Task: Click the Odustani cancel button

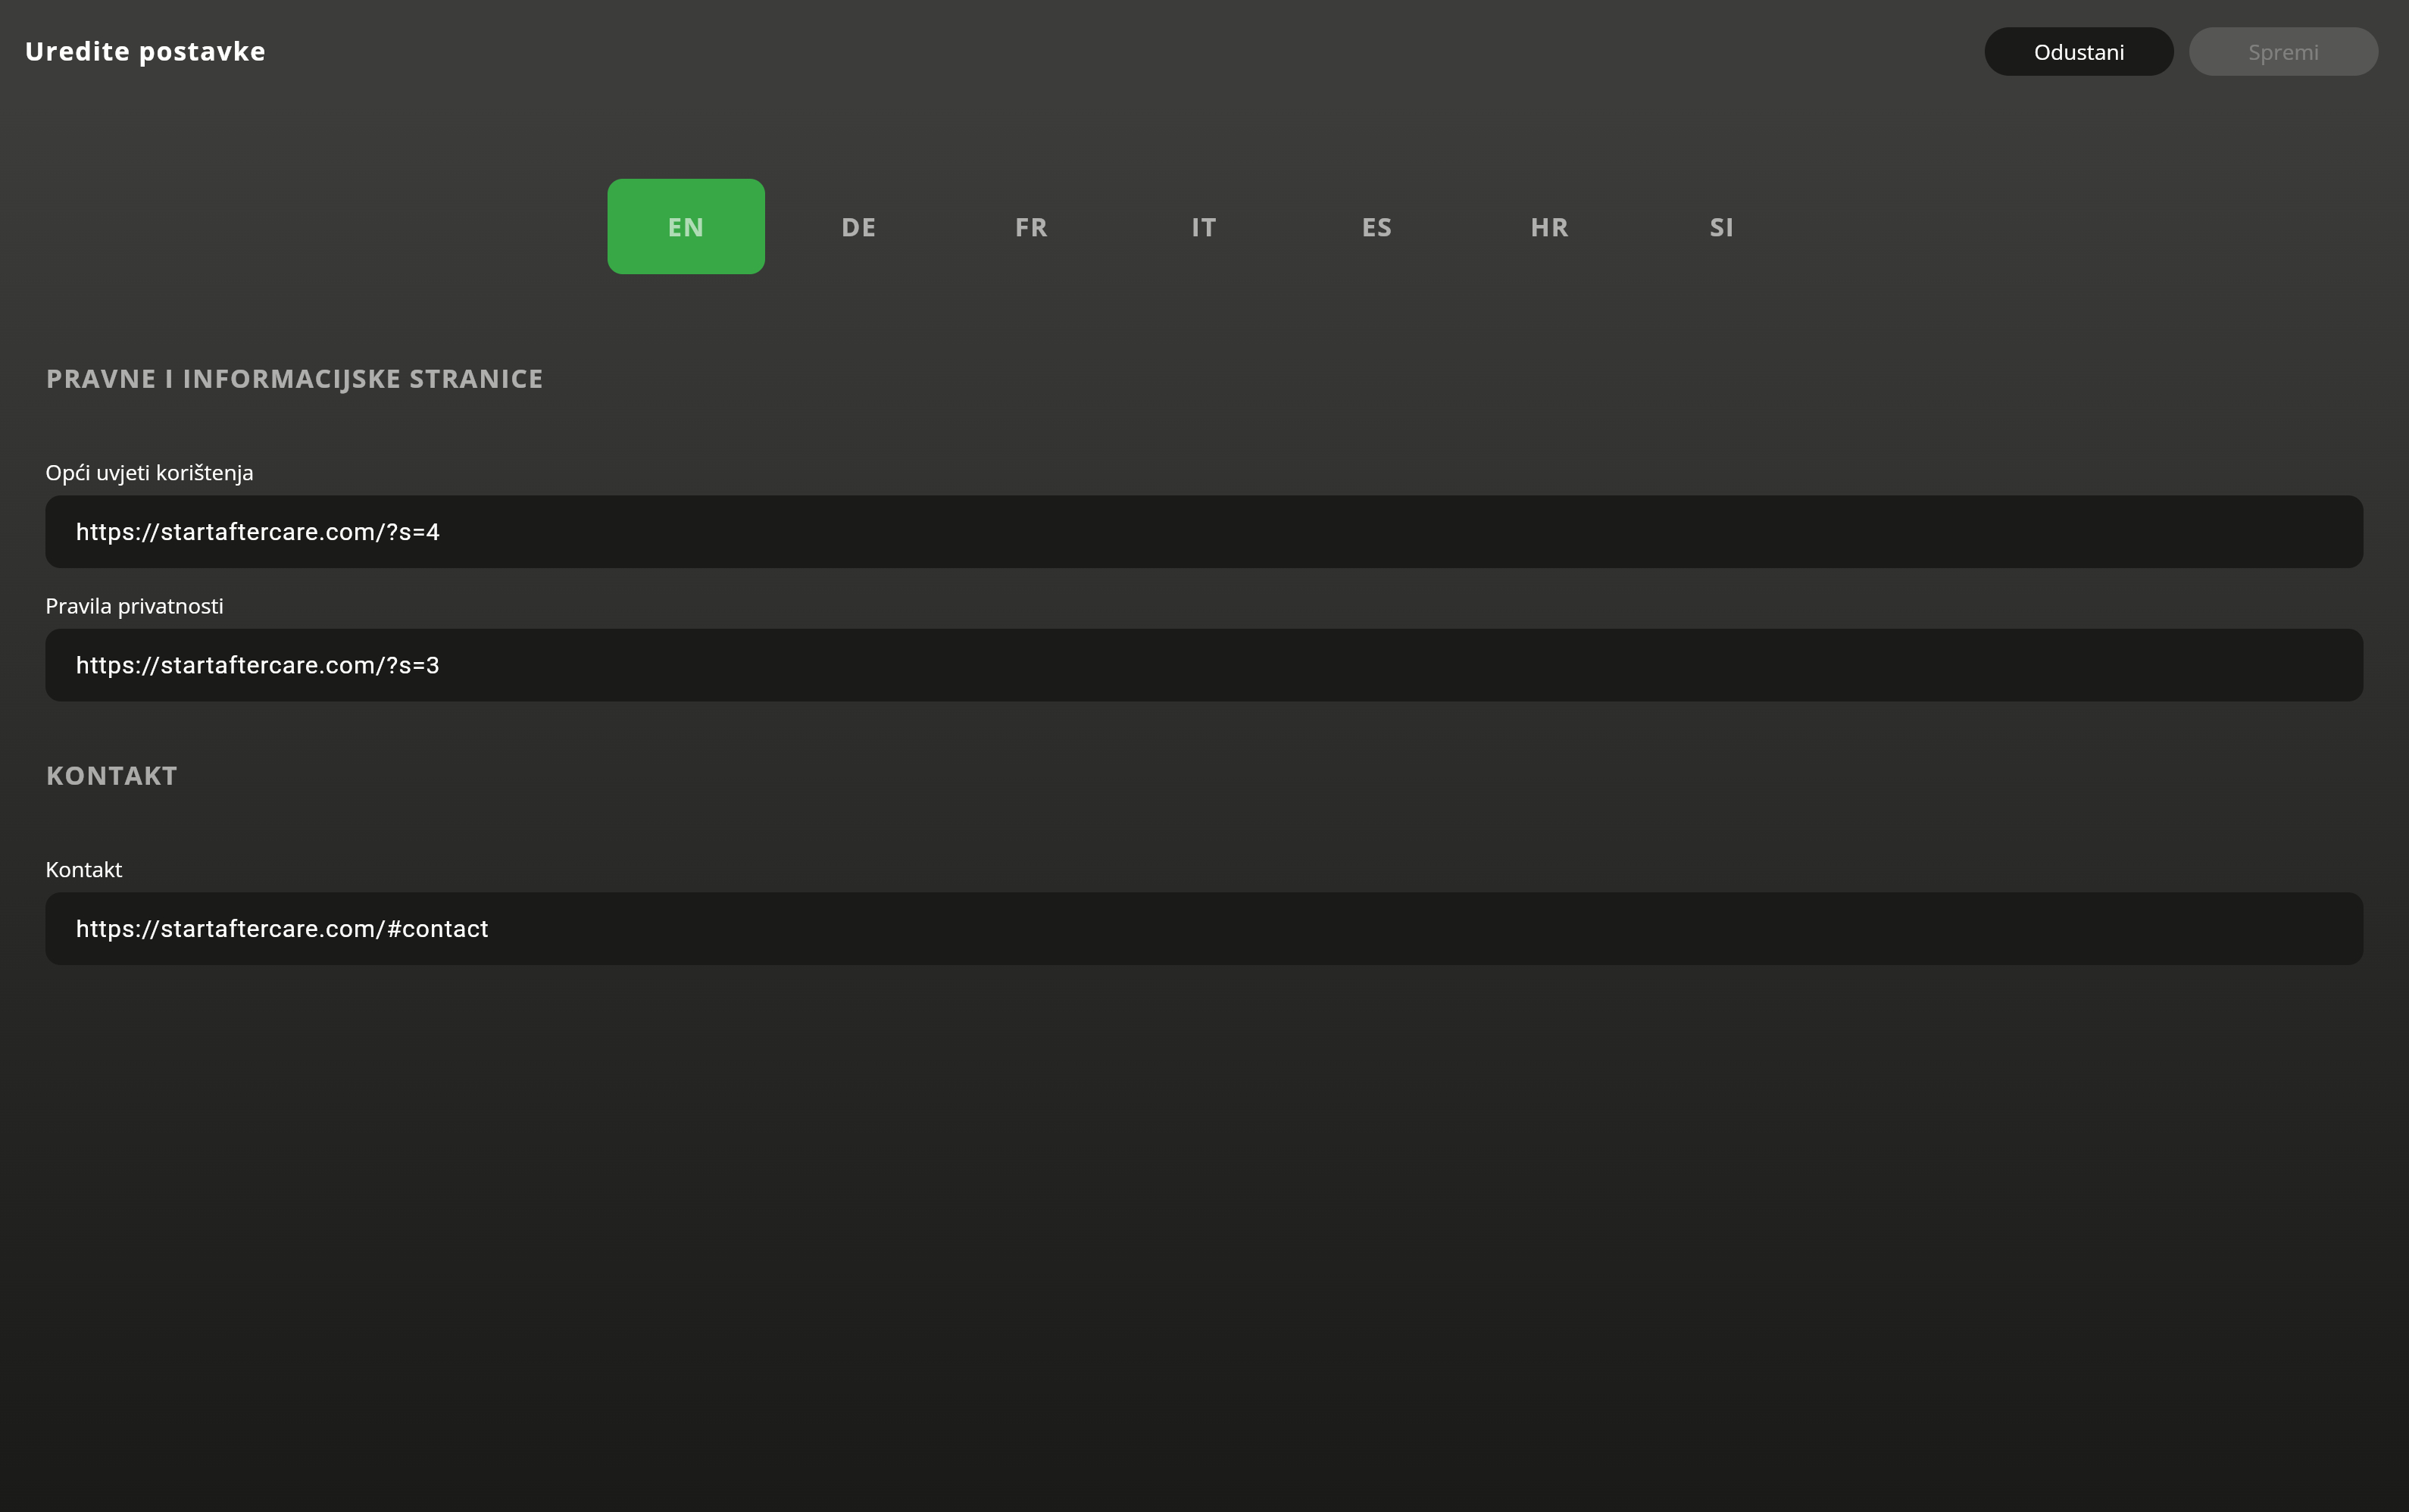Action: (2078, 52)
